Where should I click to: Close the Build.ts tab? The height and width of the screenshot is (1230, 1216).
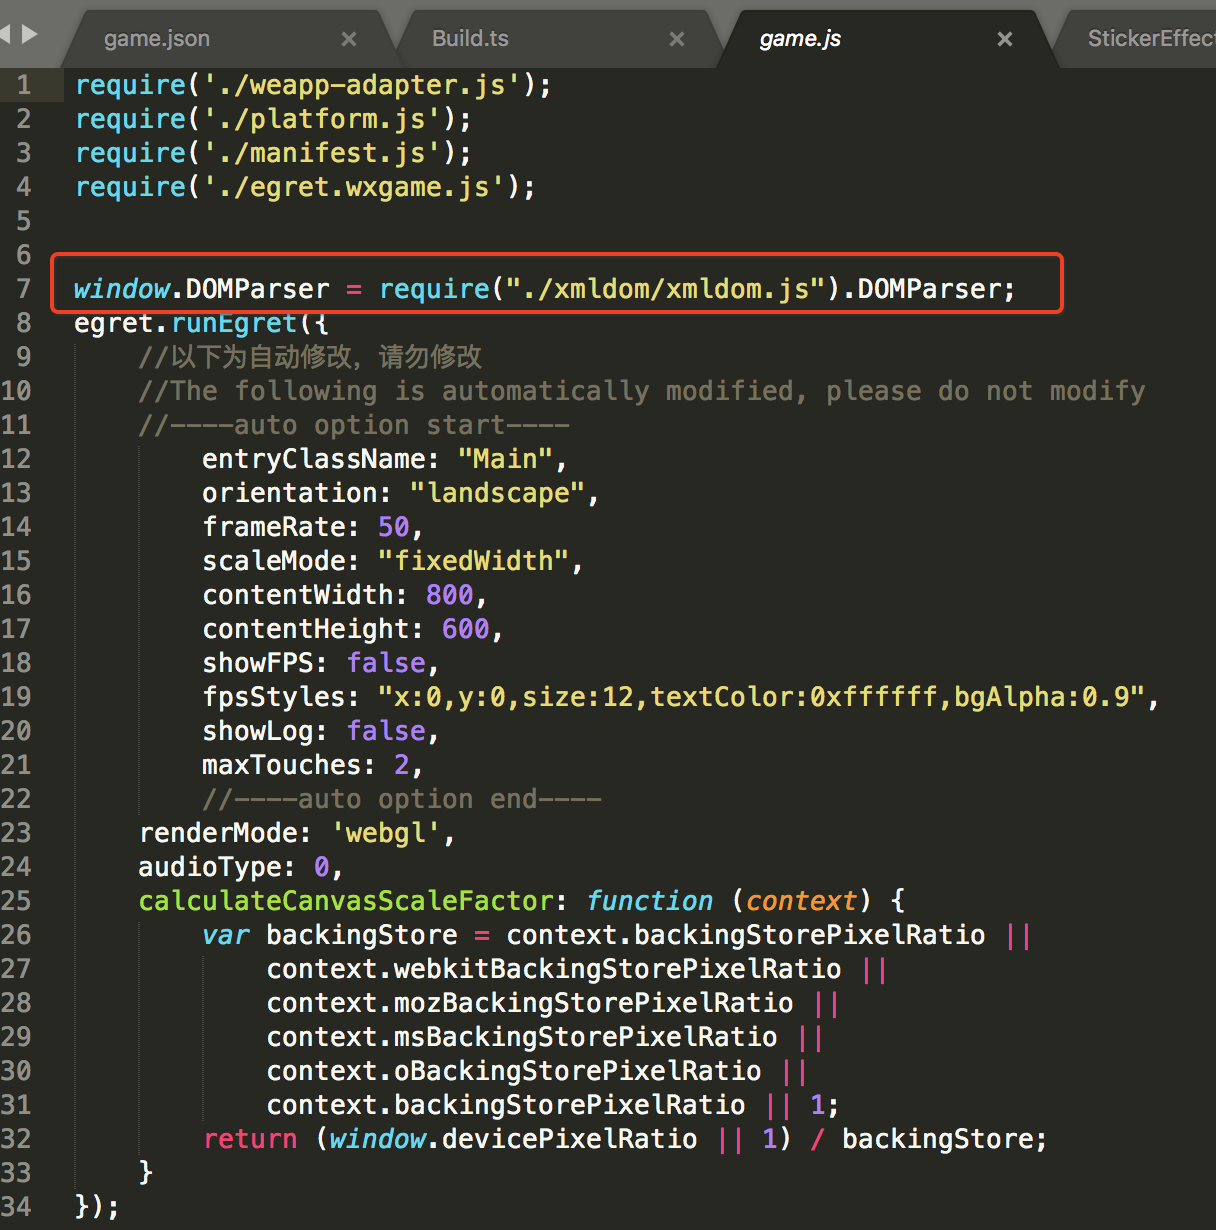677,39
